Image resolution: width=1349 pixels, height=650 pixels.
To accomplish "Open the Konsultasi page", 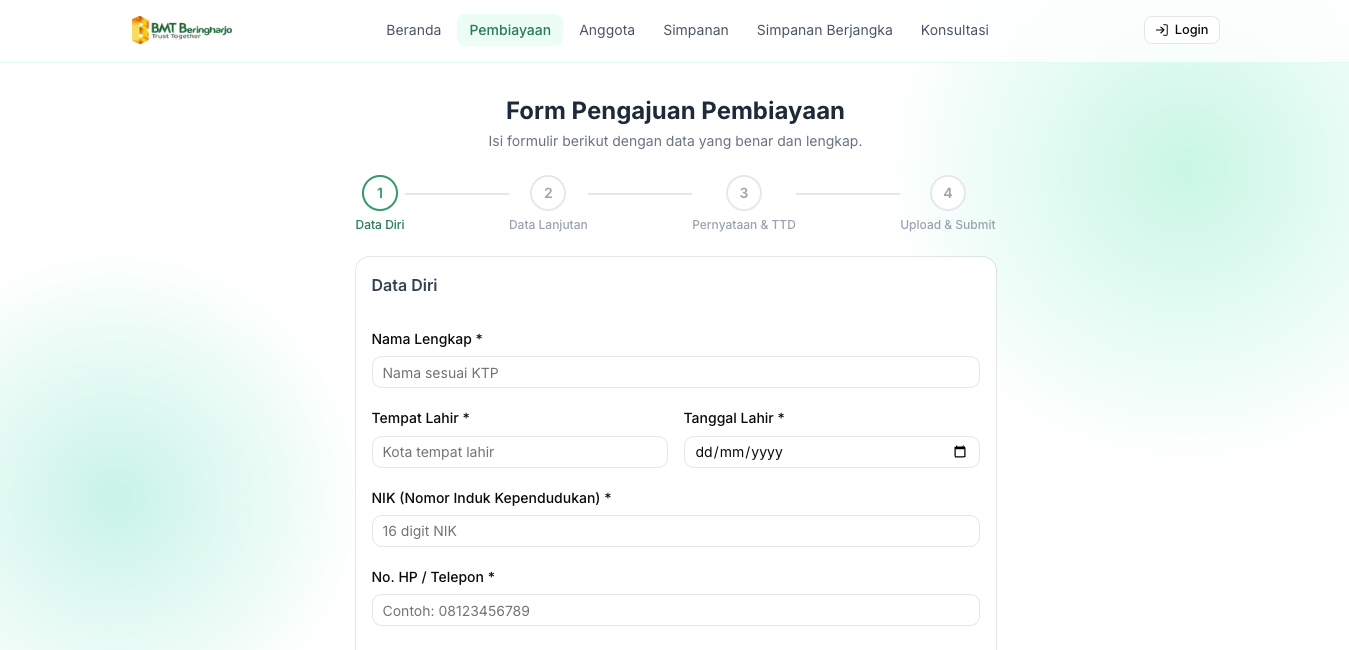I will coord(955,30).
